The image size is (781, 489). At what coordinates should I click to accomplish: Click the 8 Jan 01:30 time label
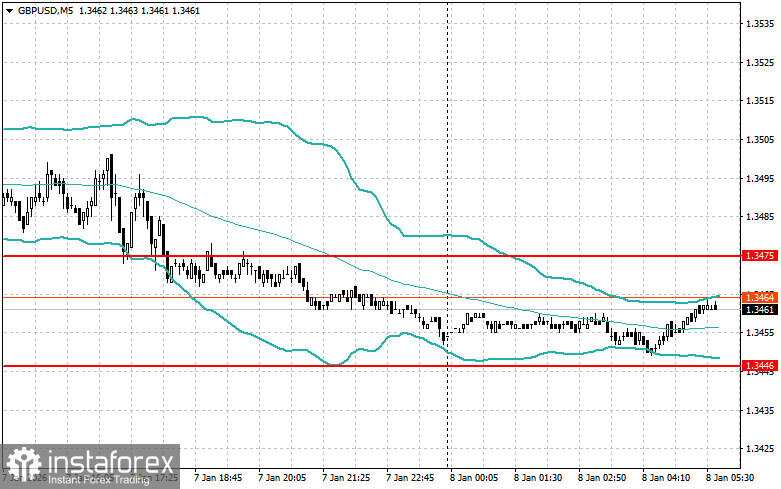coord(538,478)
